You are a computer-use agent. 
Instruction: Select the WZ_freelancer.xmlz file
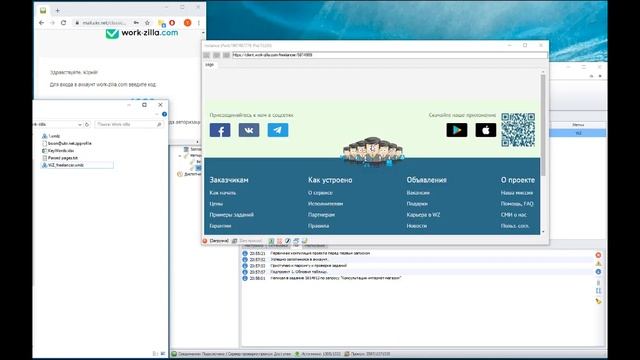click(77, 165)
